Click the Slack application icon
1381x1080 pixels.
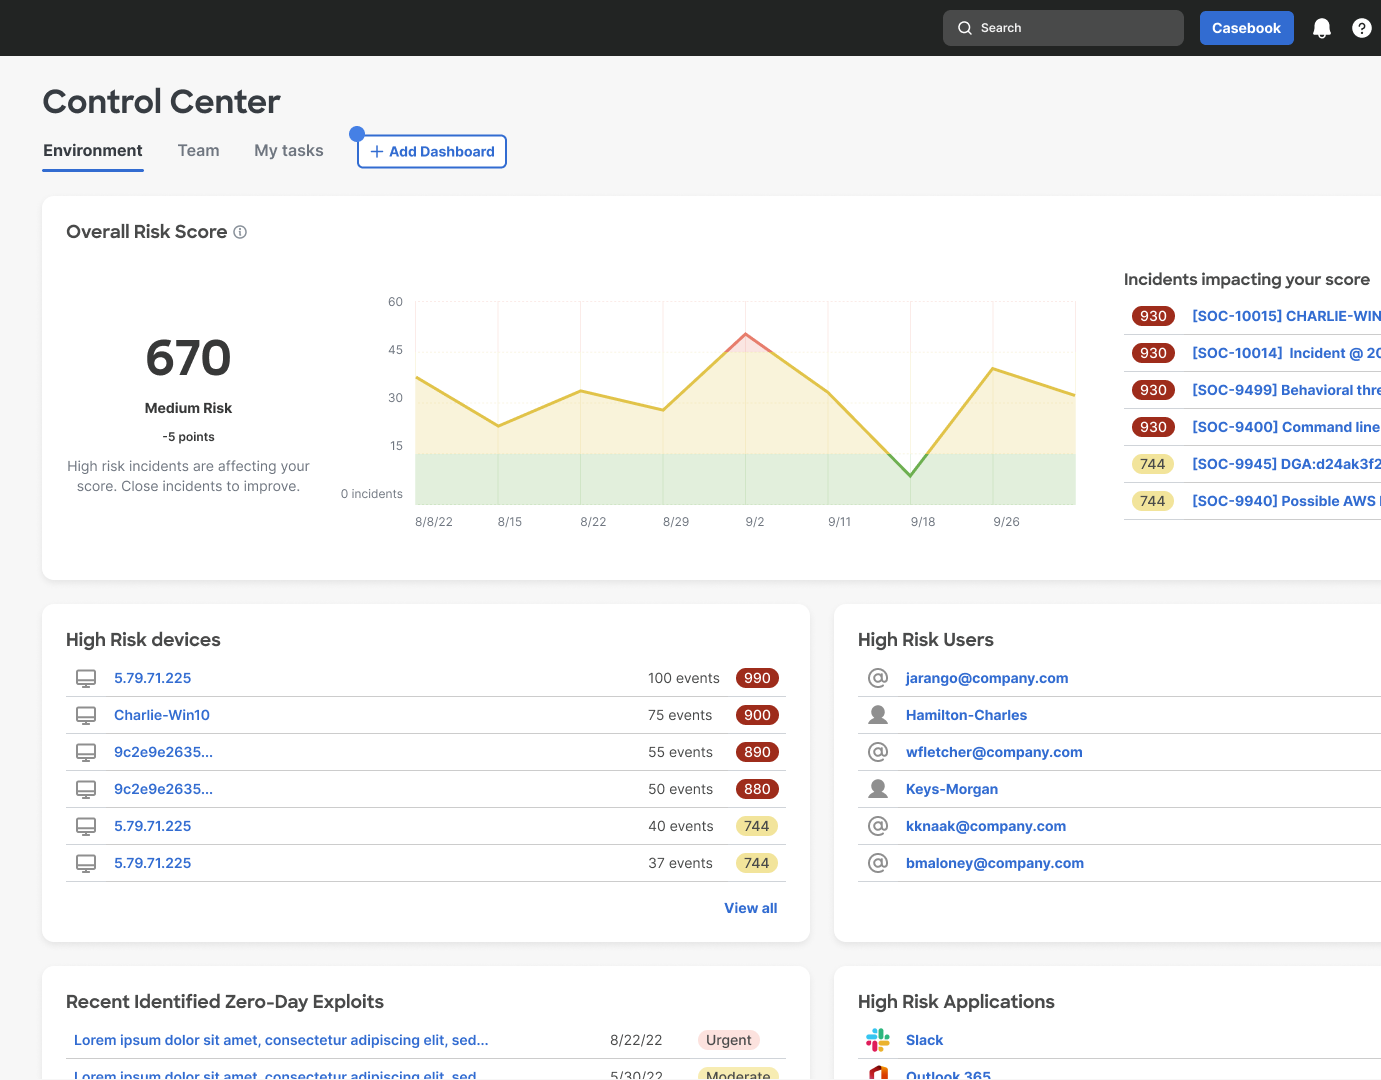(878, 1040)
